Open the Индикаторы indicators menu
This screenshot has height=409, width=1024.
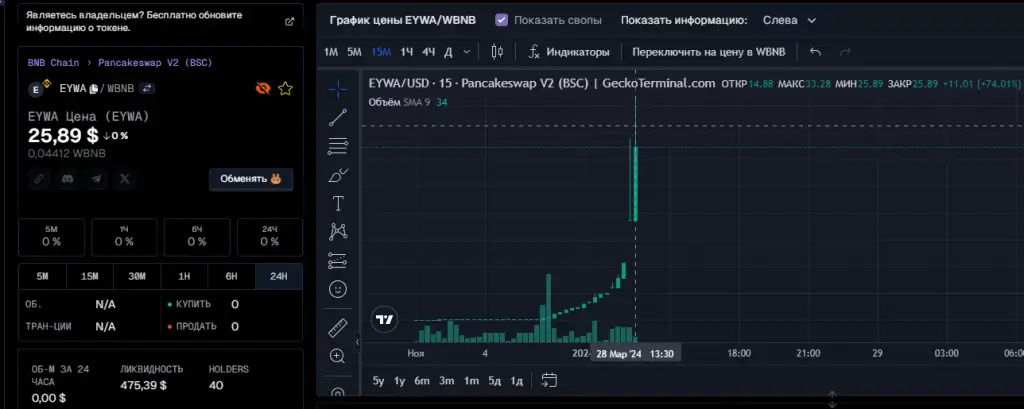[568, 52]
